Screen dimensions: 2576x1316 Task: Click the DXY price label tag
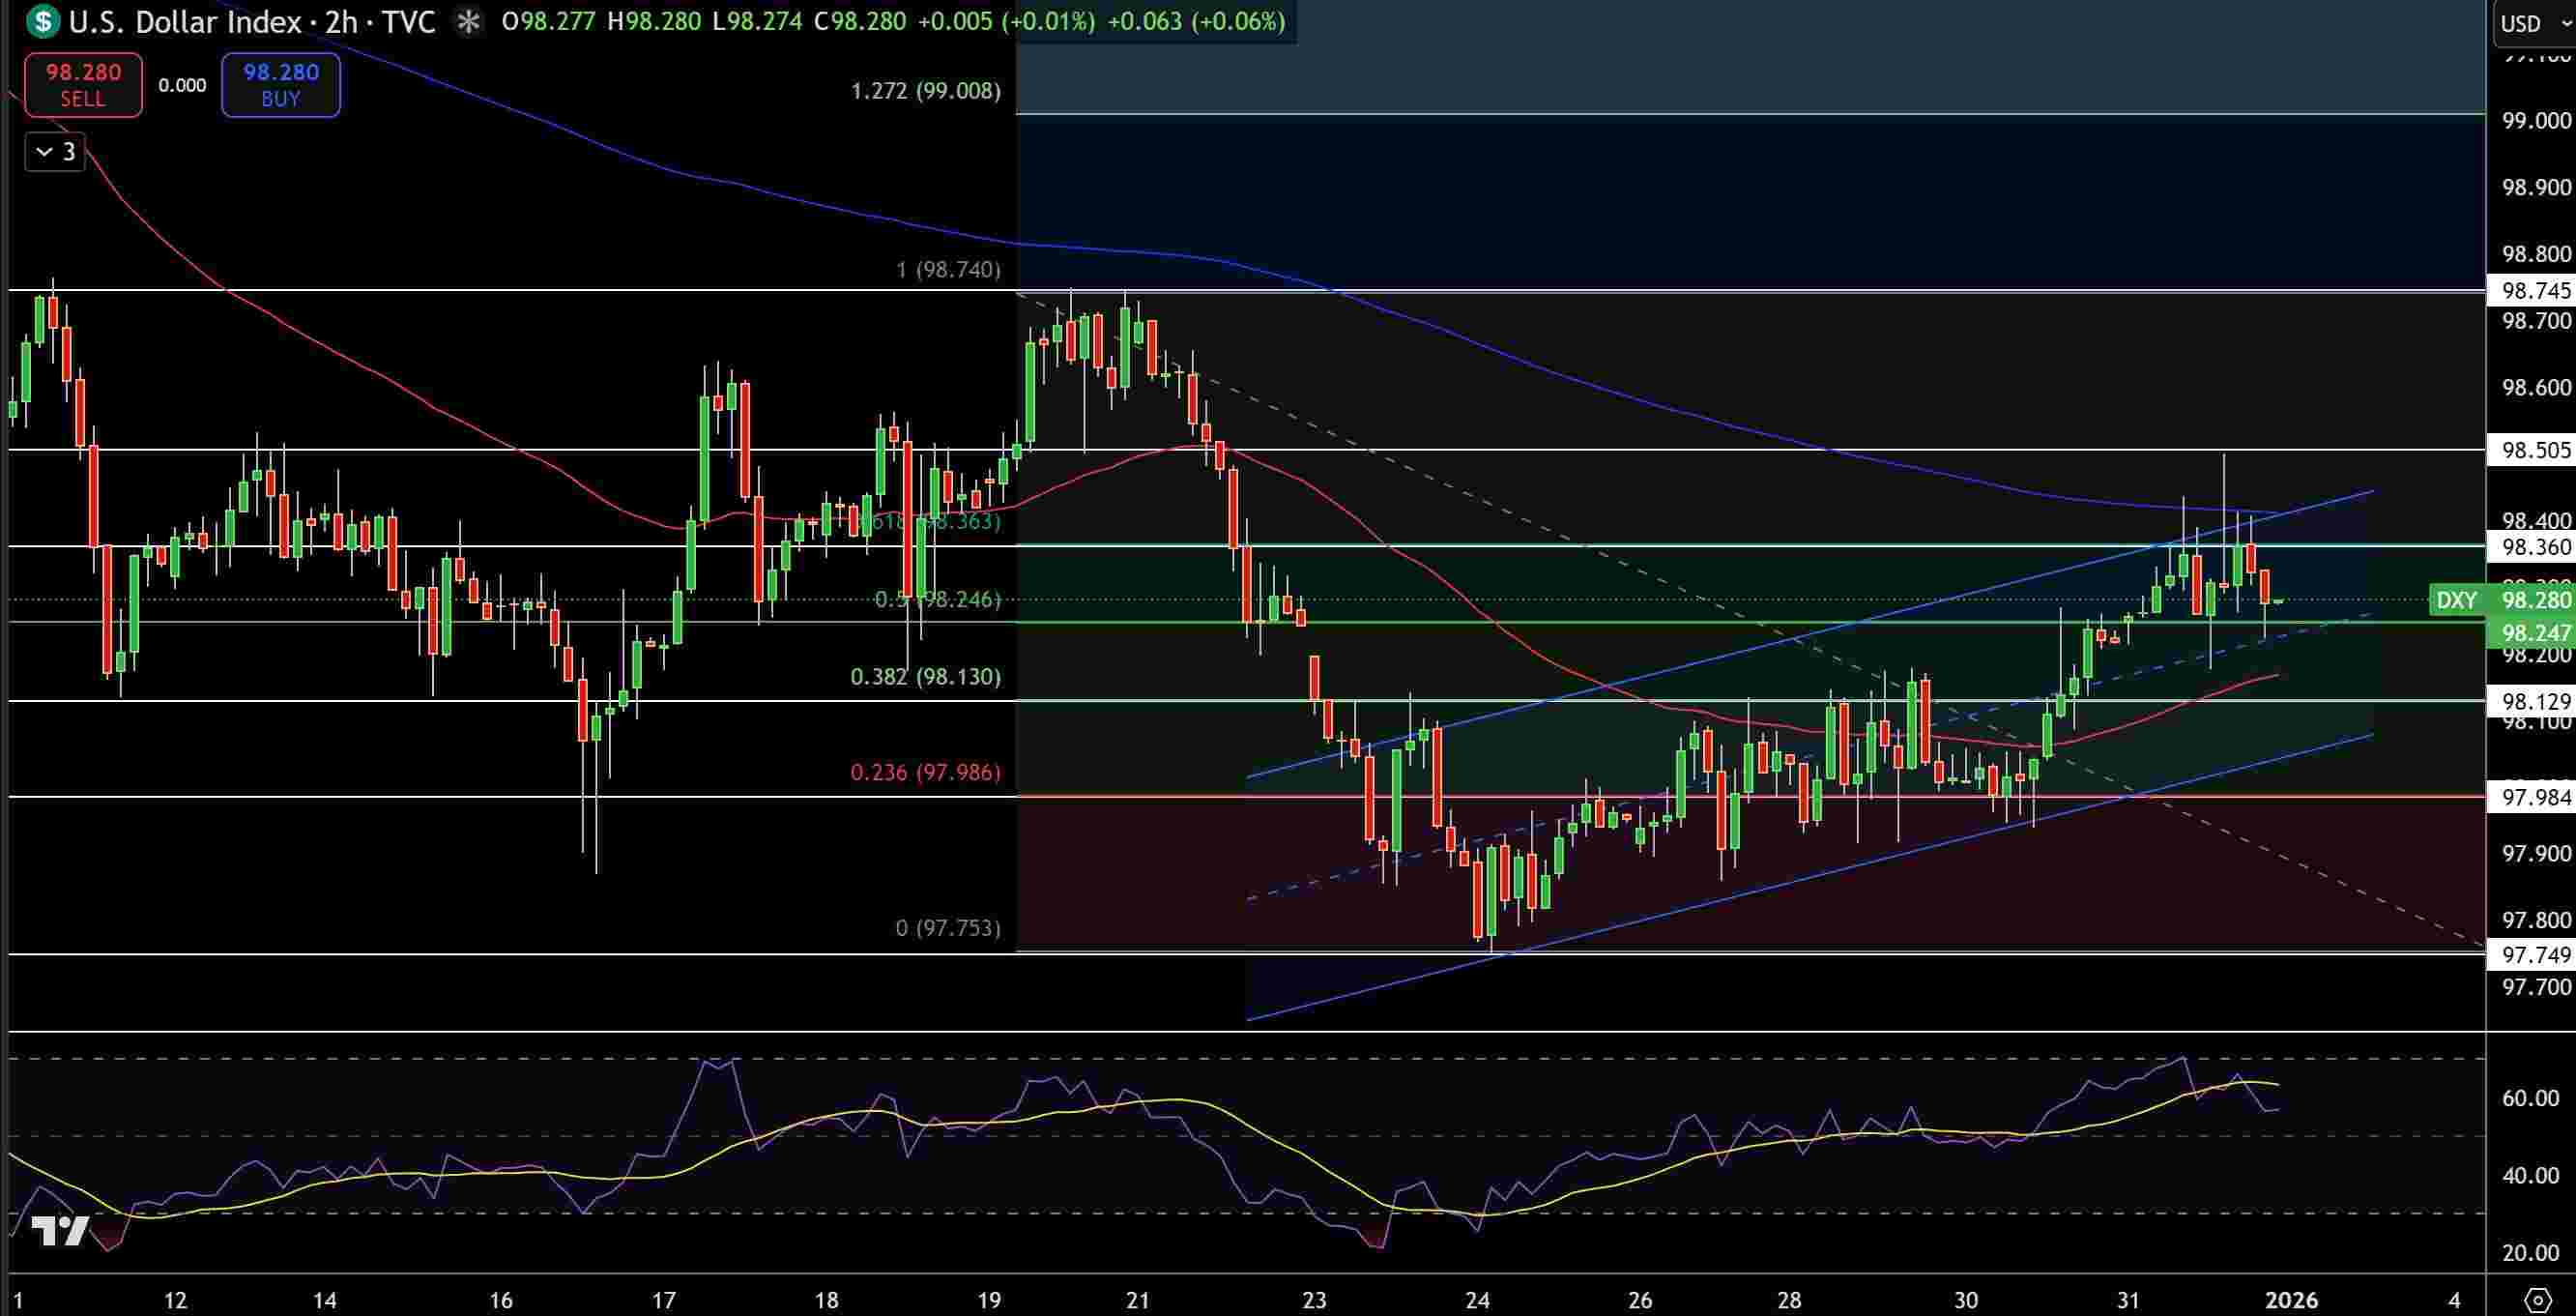(x=2456, y=600)
